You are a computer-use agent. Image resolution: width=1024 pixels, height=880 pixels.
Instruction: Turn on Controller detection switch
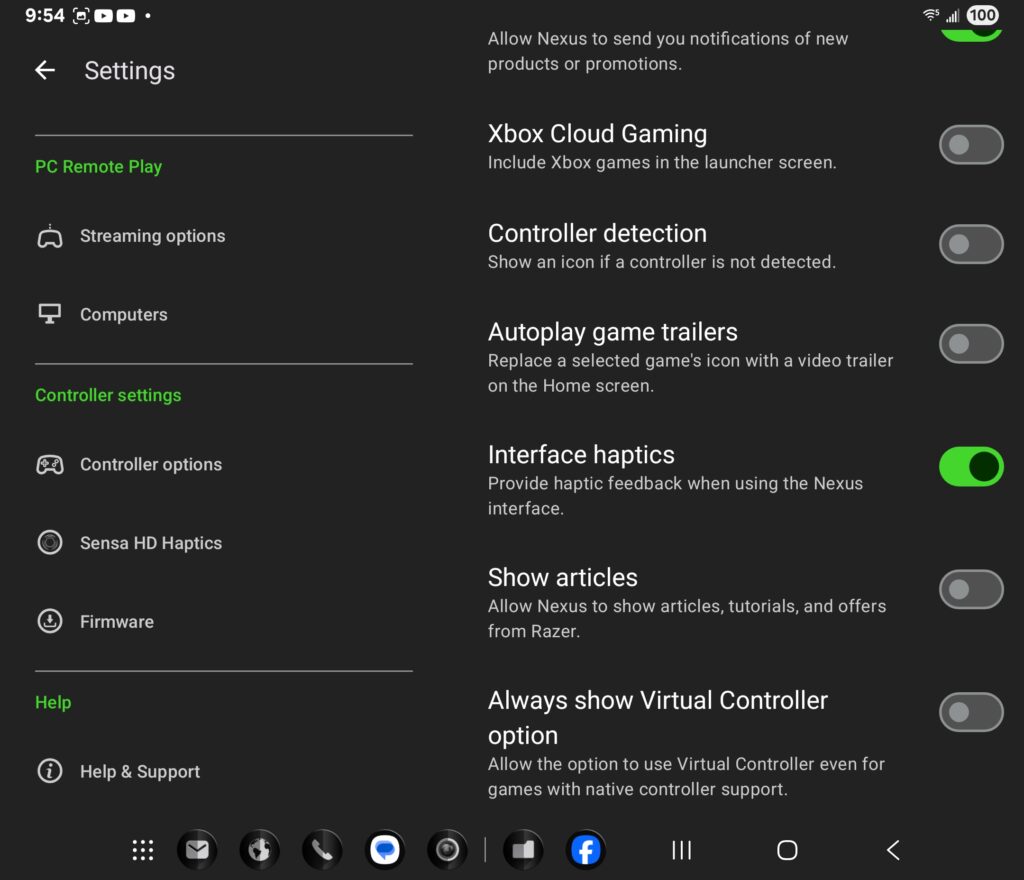click(x=971, y=244)
